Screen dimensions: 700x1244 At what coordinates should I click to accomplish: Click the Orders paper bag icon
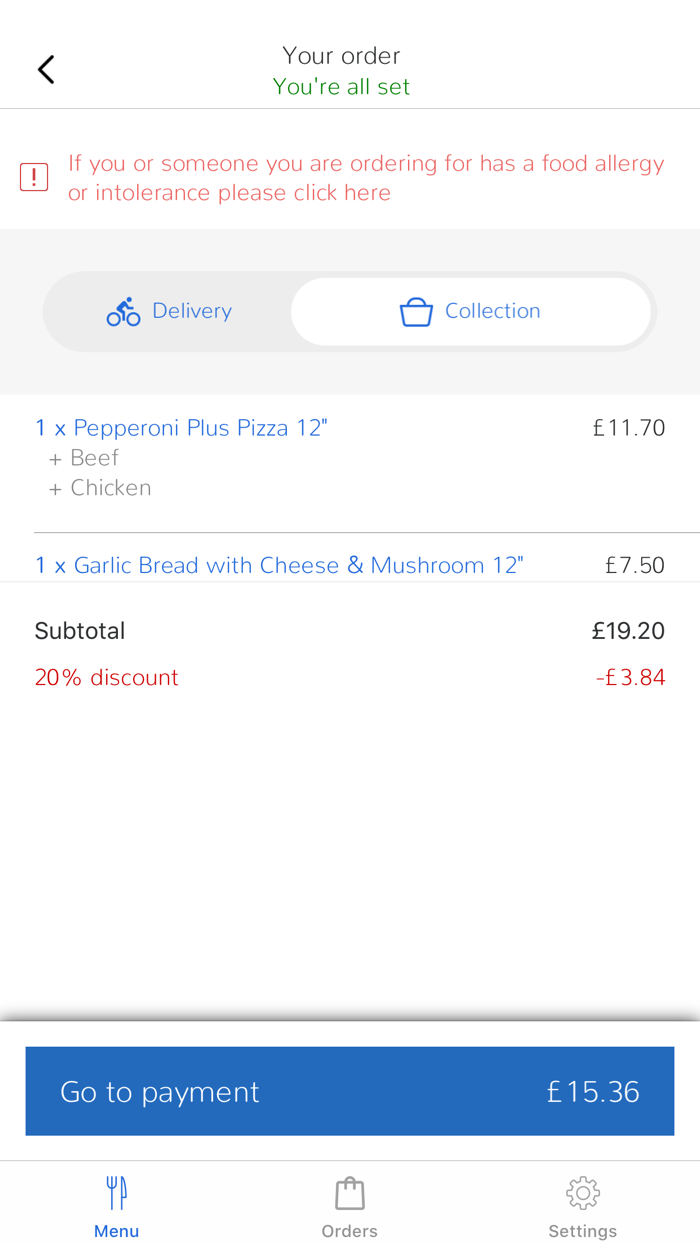click(x=349, y=1192)
